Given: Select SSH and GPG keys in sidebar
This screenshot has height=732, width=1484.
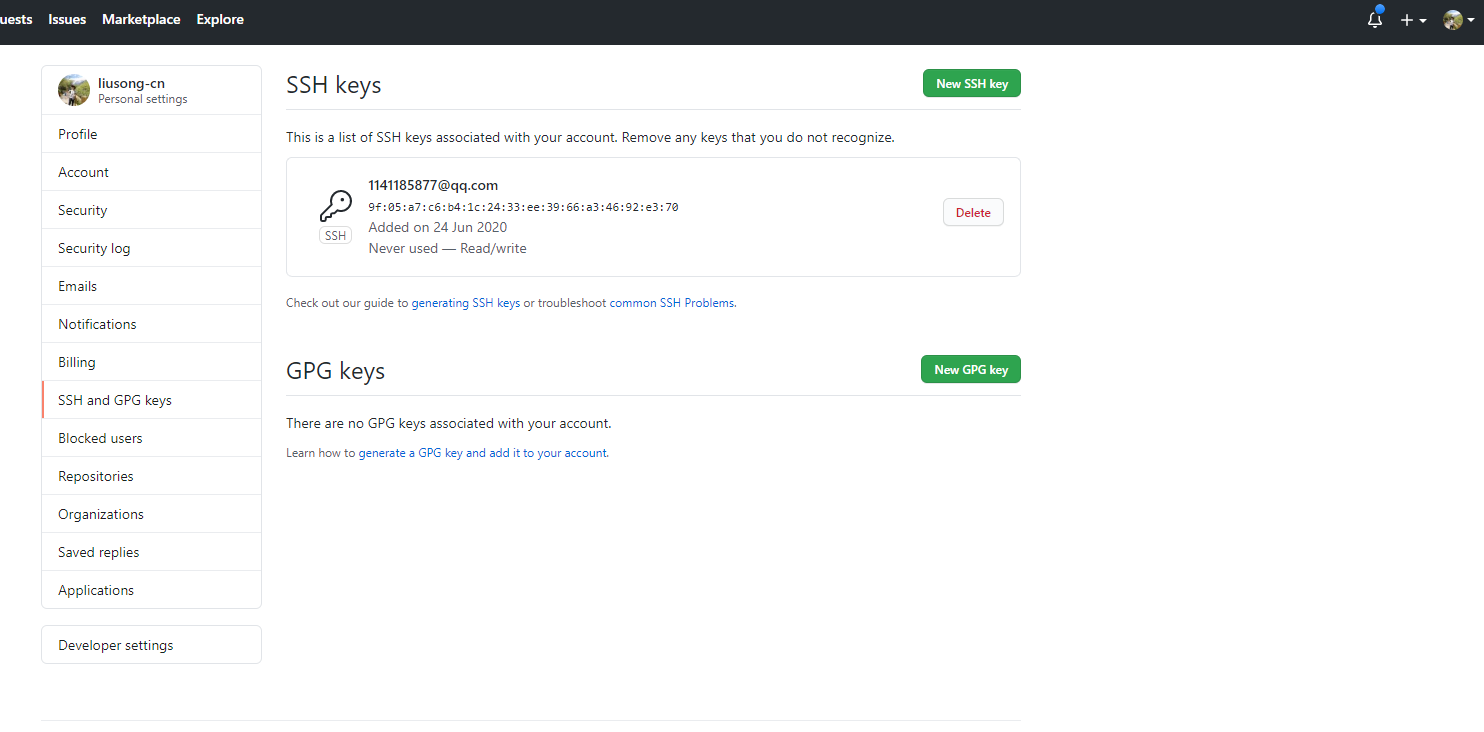Looking at the screenshot, I should pos(151,400).
